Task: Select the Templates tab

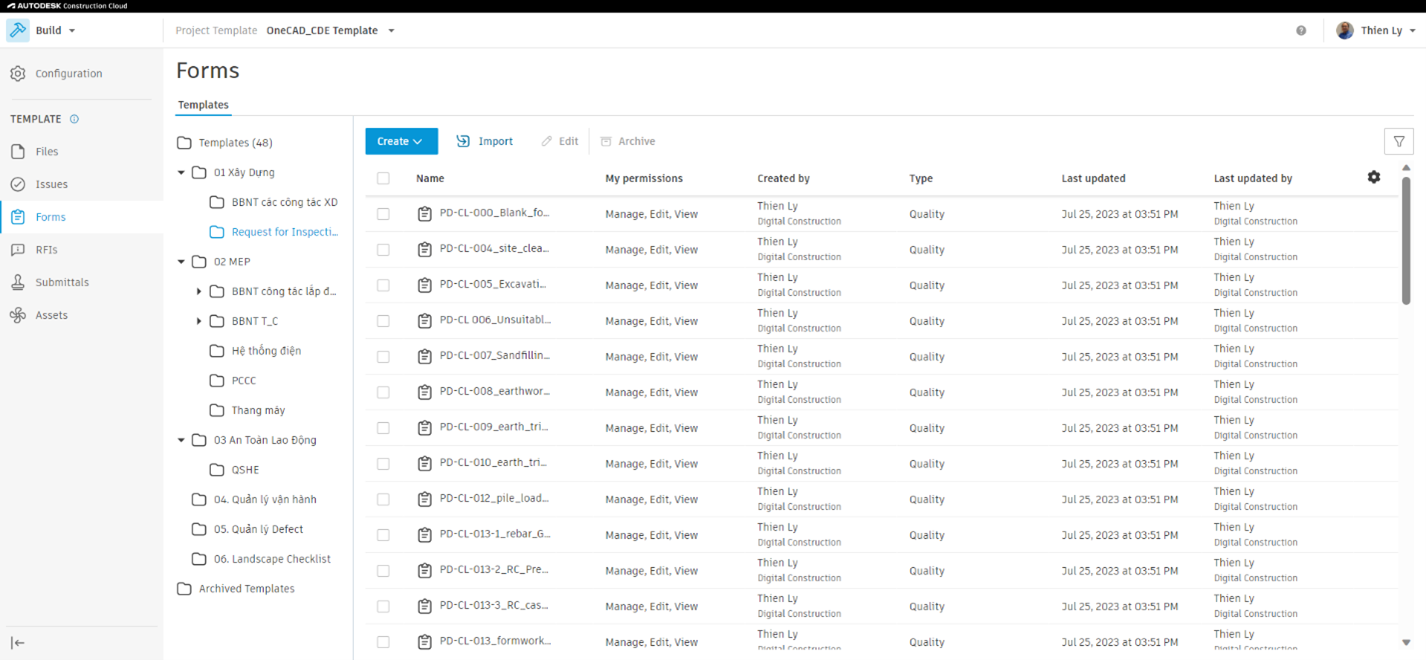Action: [x=203, y=105]
